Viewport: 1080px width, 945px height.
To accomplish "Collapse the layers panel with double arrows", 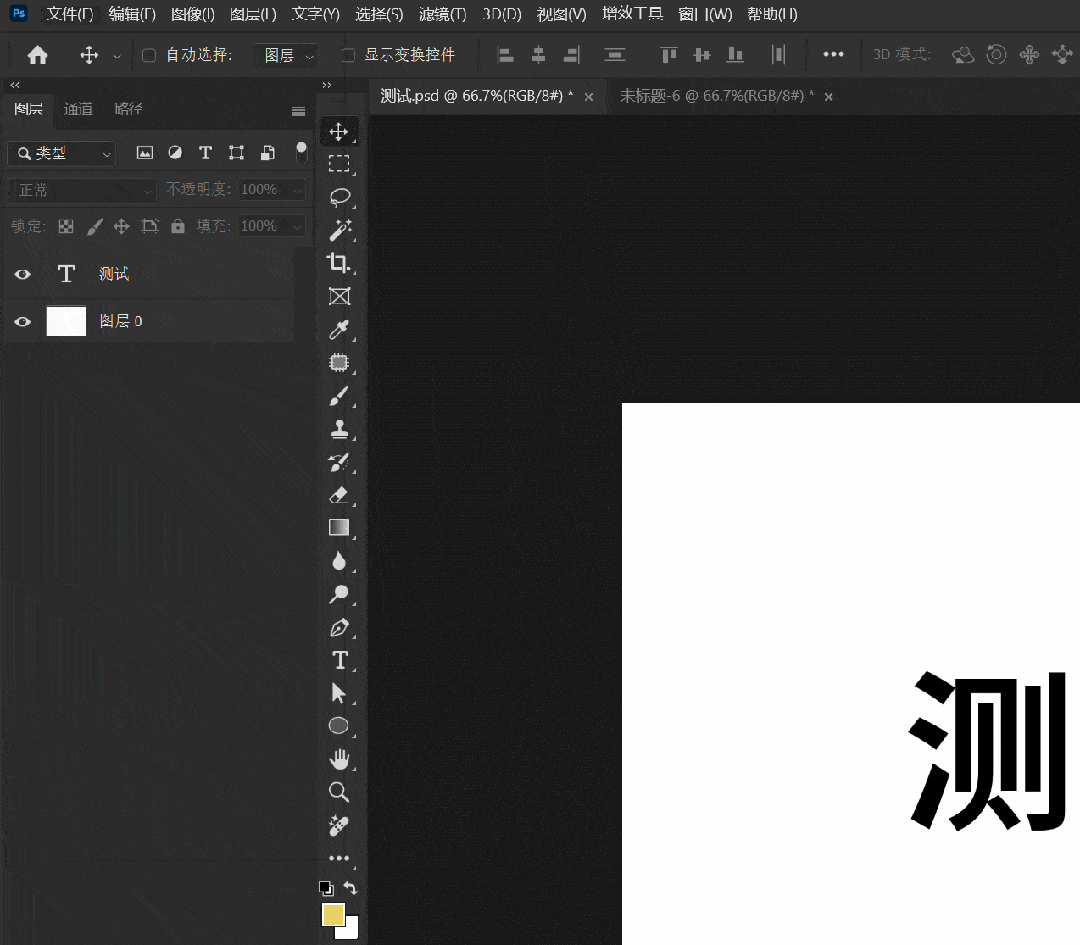I will pyautogui.click(x=14, y=85).
